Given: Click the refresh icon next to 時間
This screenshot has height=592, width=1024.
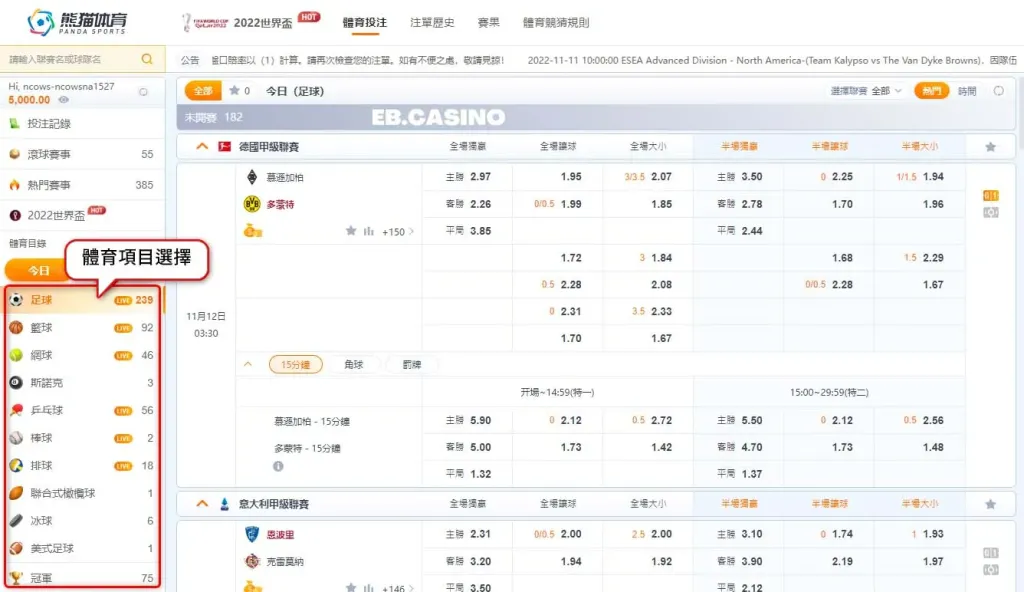Looking at the screenshot, I should pos(998,91).
